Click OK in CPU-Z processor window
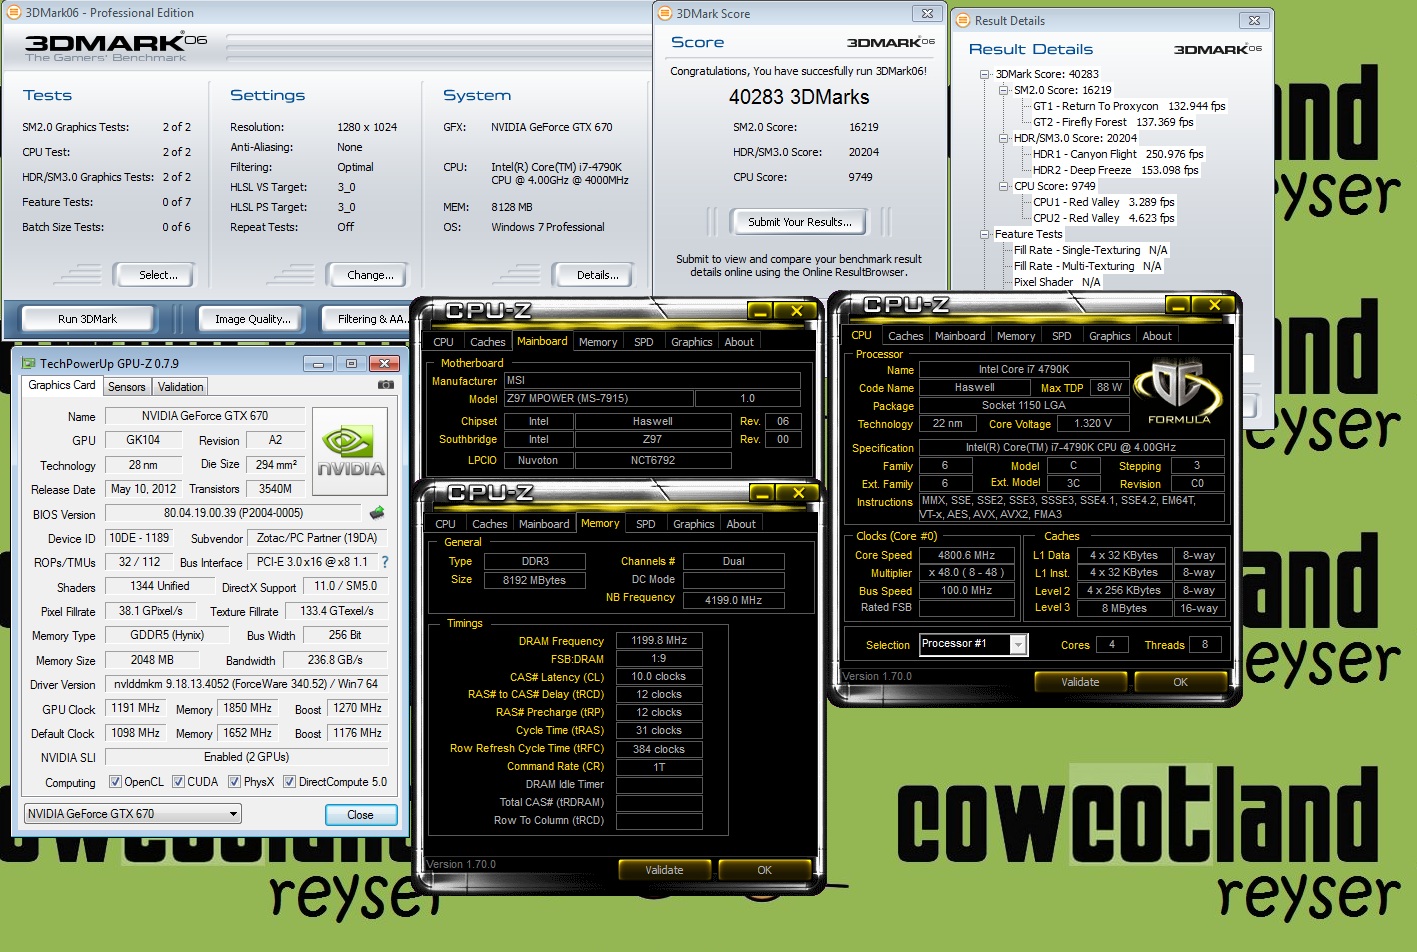The height and width of the screenshot is (952, 1417). (1180, 682)
